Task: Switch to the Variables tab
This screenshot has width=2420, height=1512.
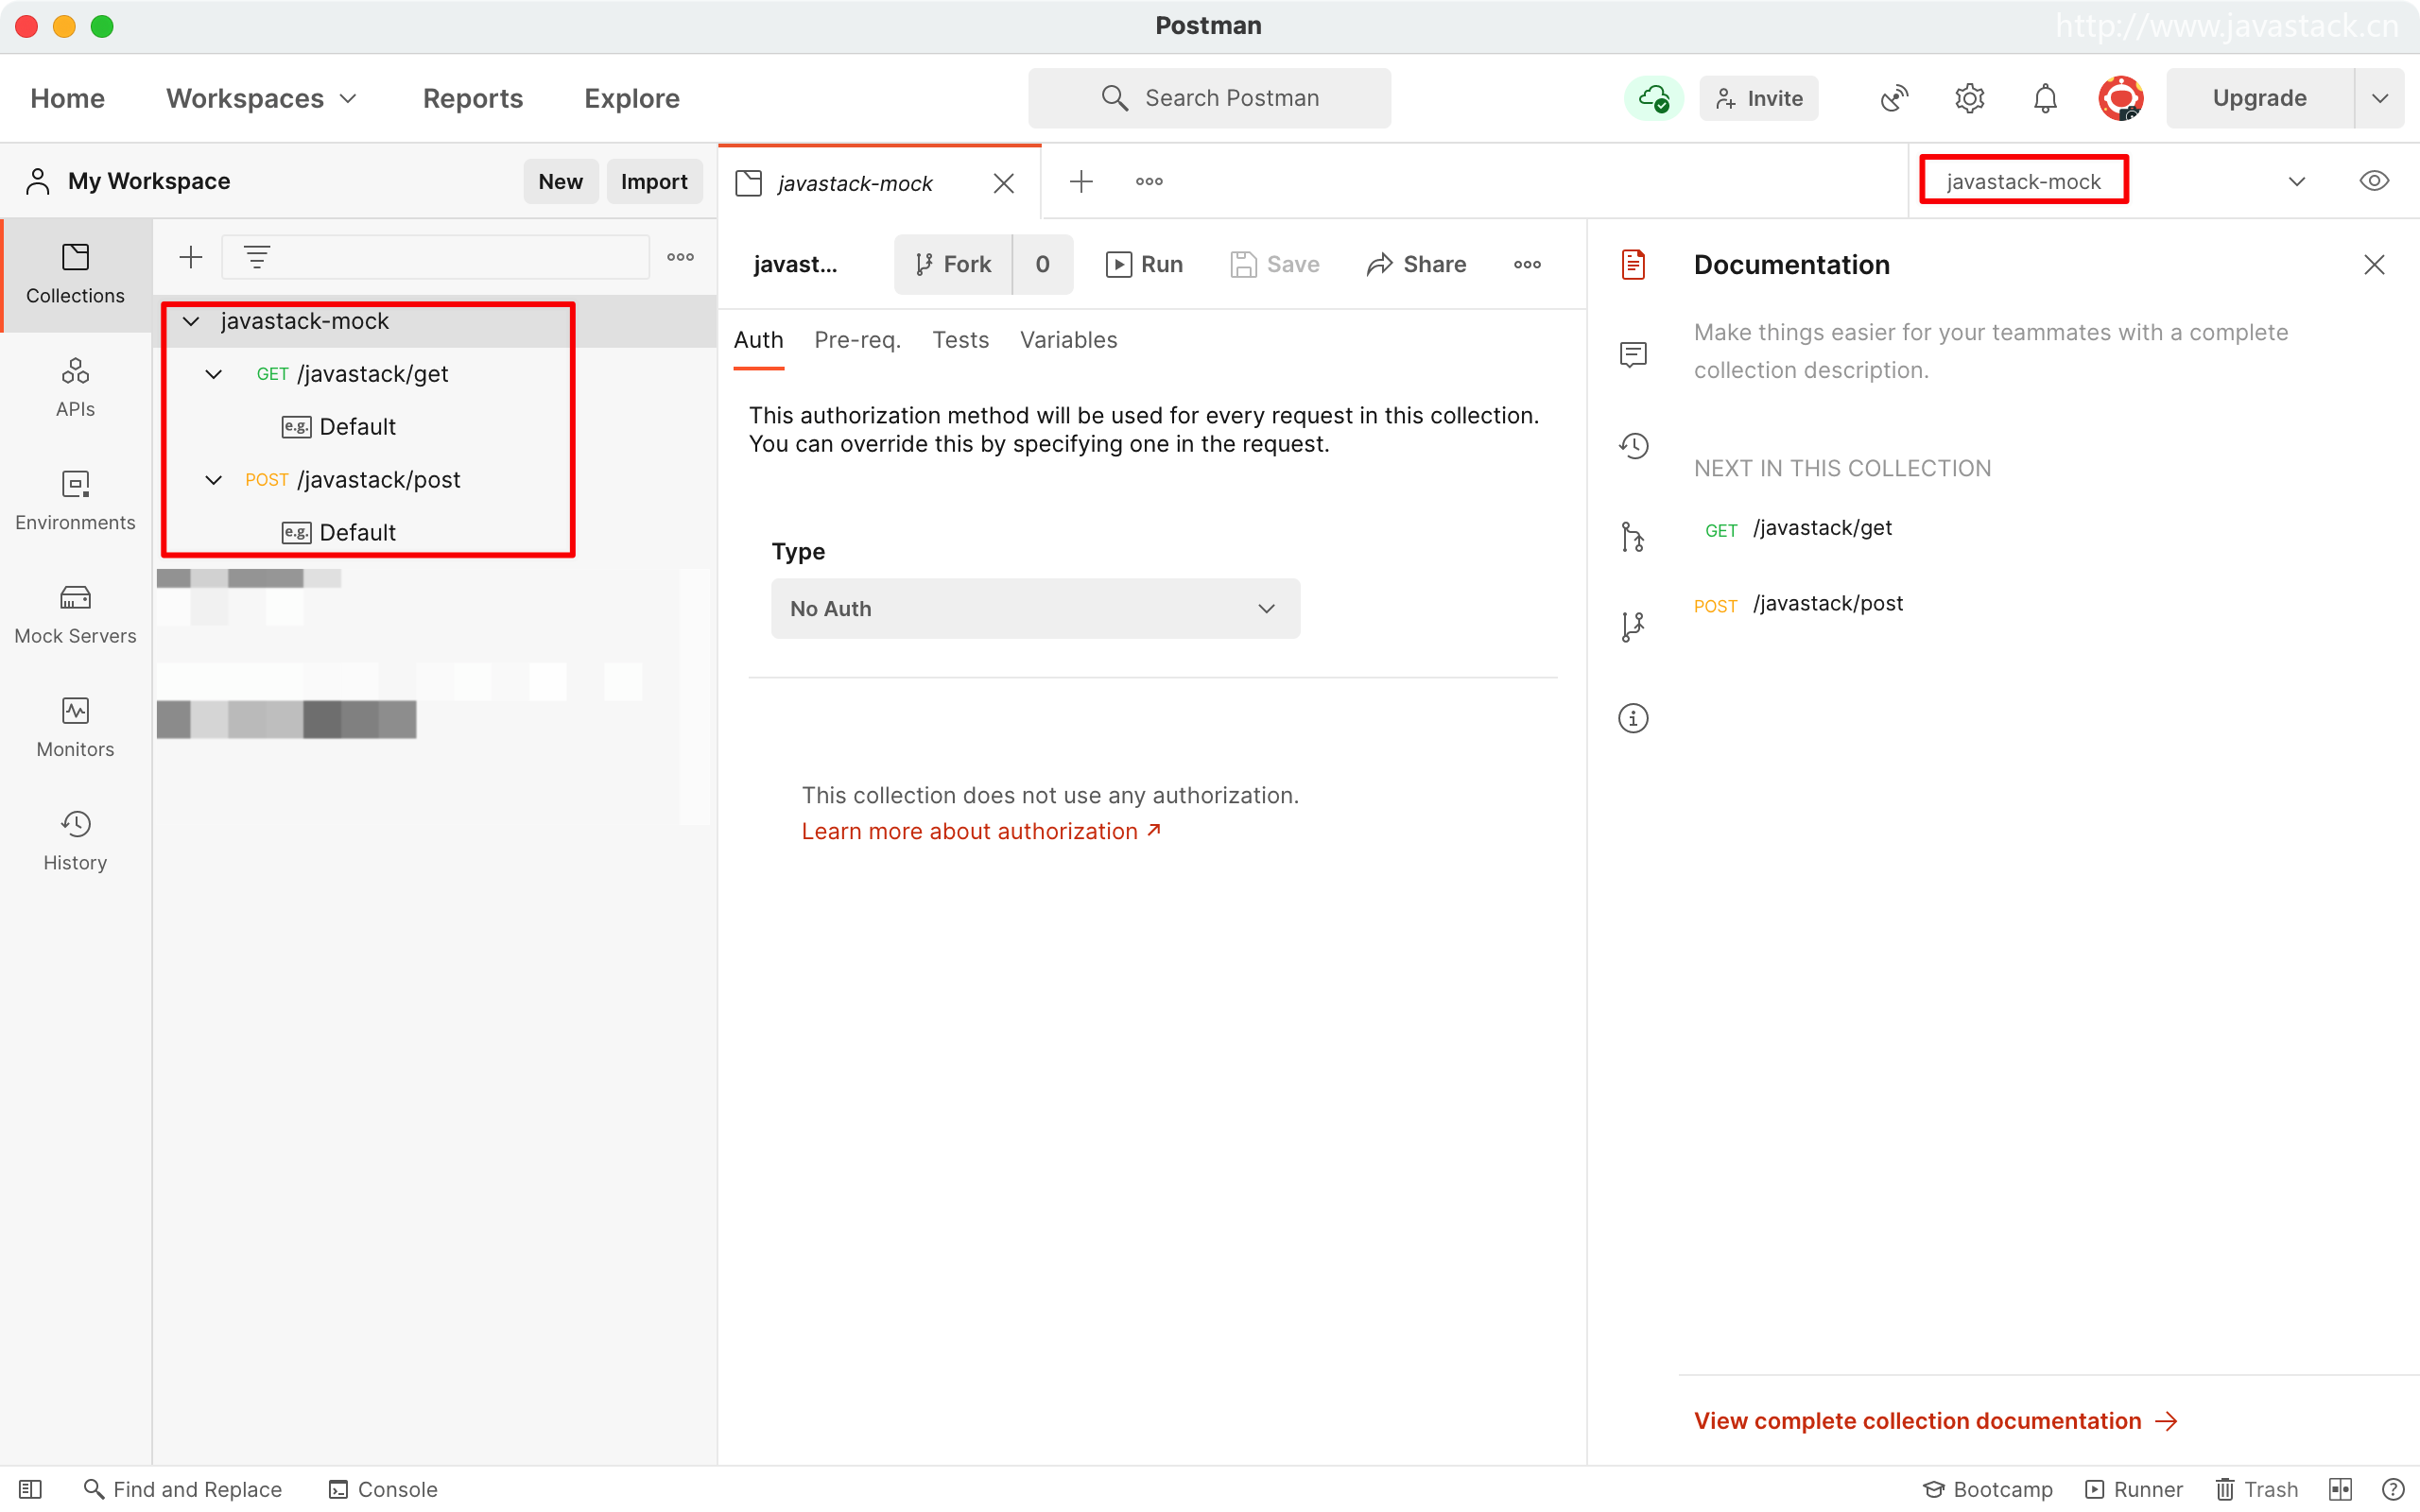Action: coord(1068,340)
